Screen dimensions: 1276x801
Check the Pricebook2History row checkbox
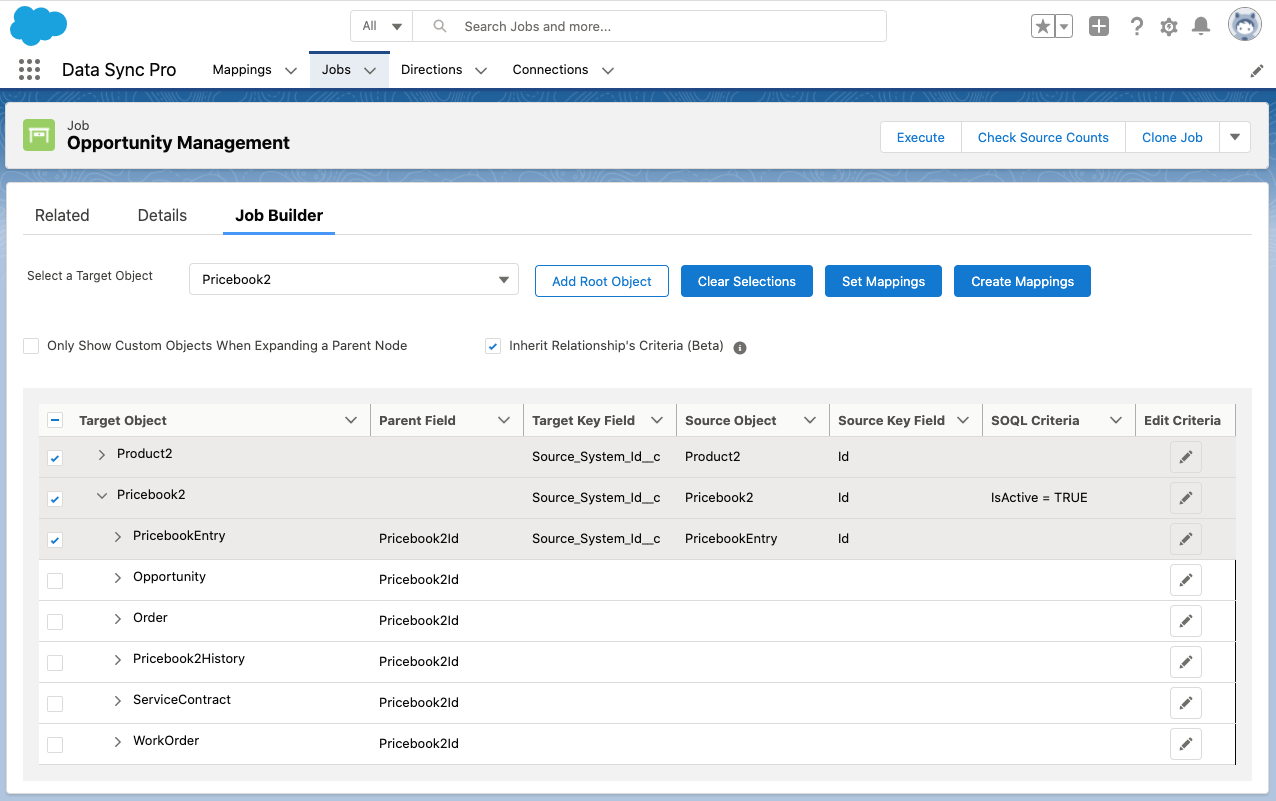55,663
